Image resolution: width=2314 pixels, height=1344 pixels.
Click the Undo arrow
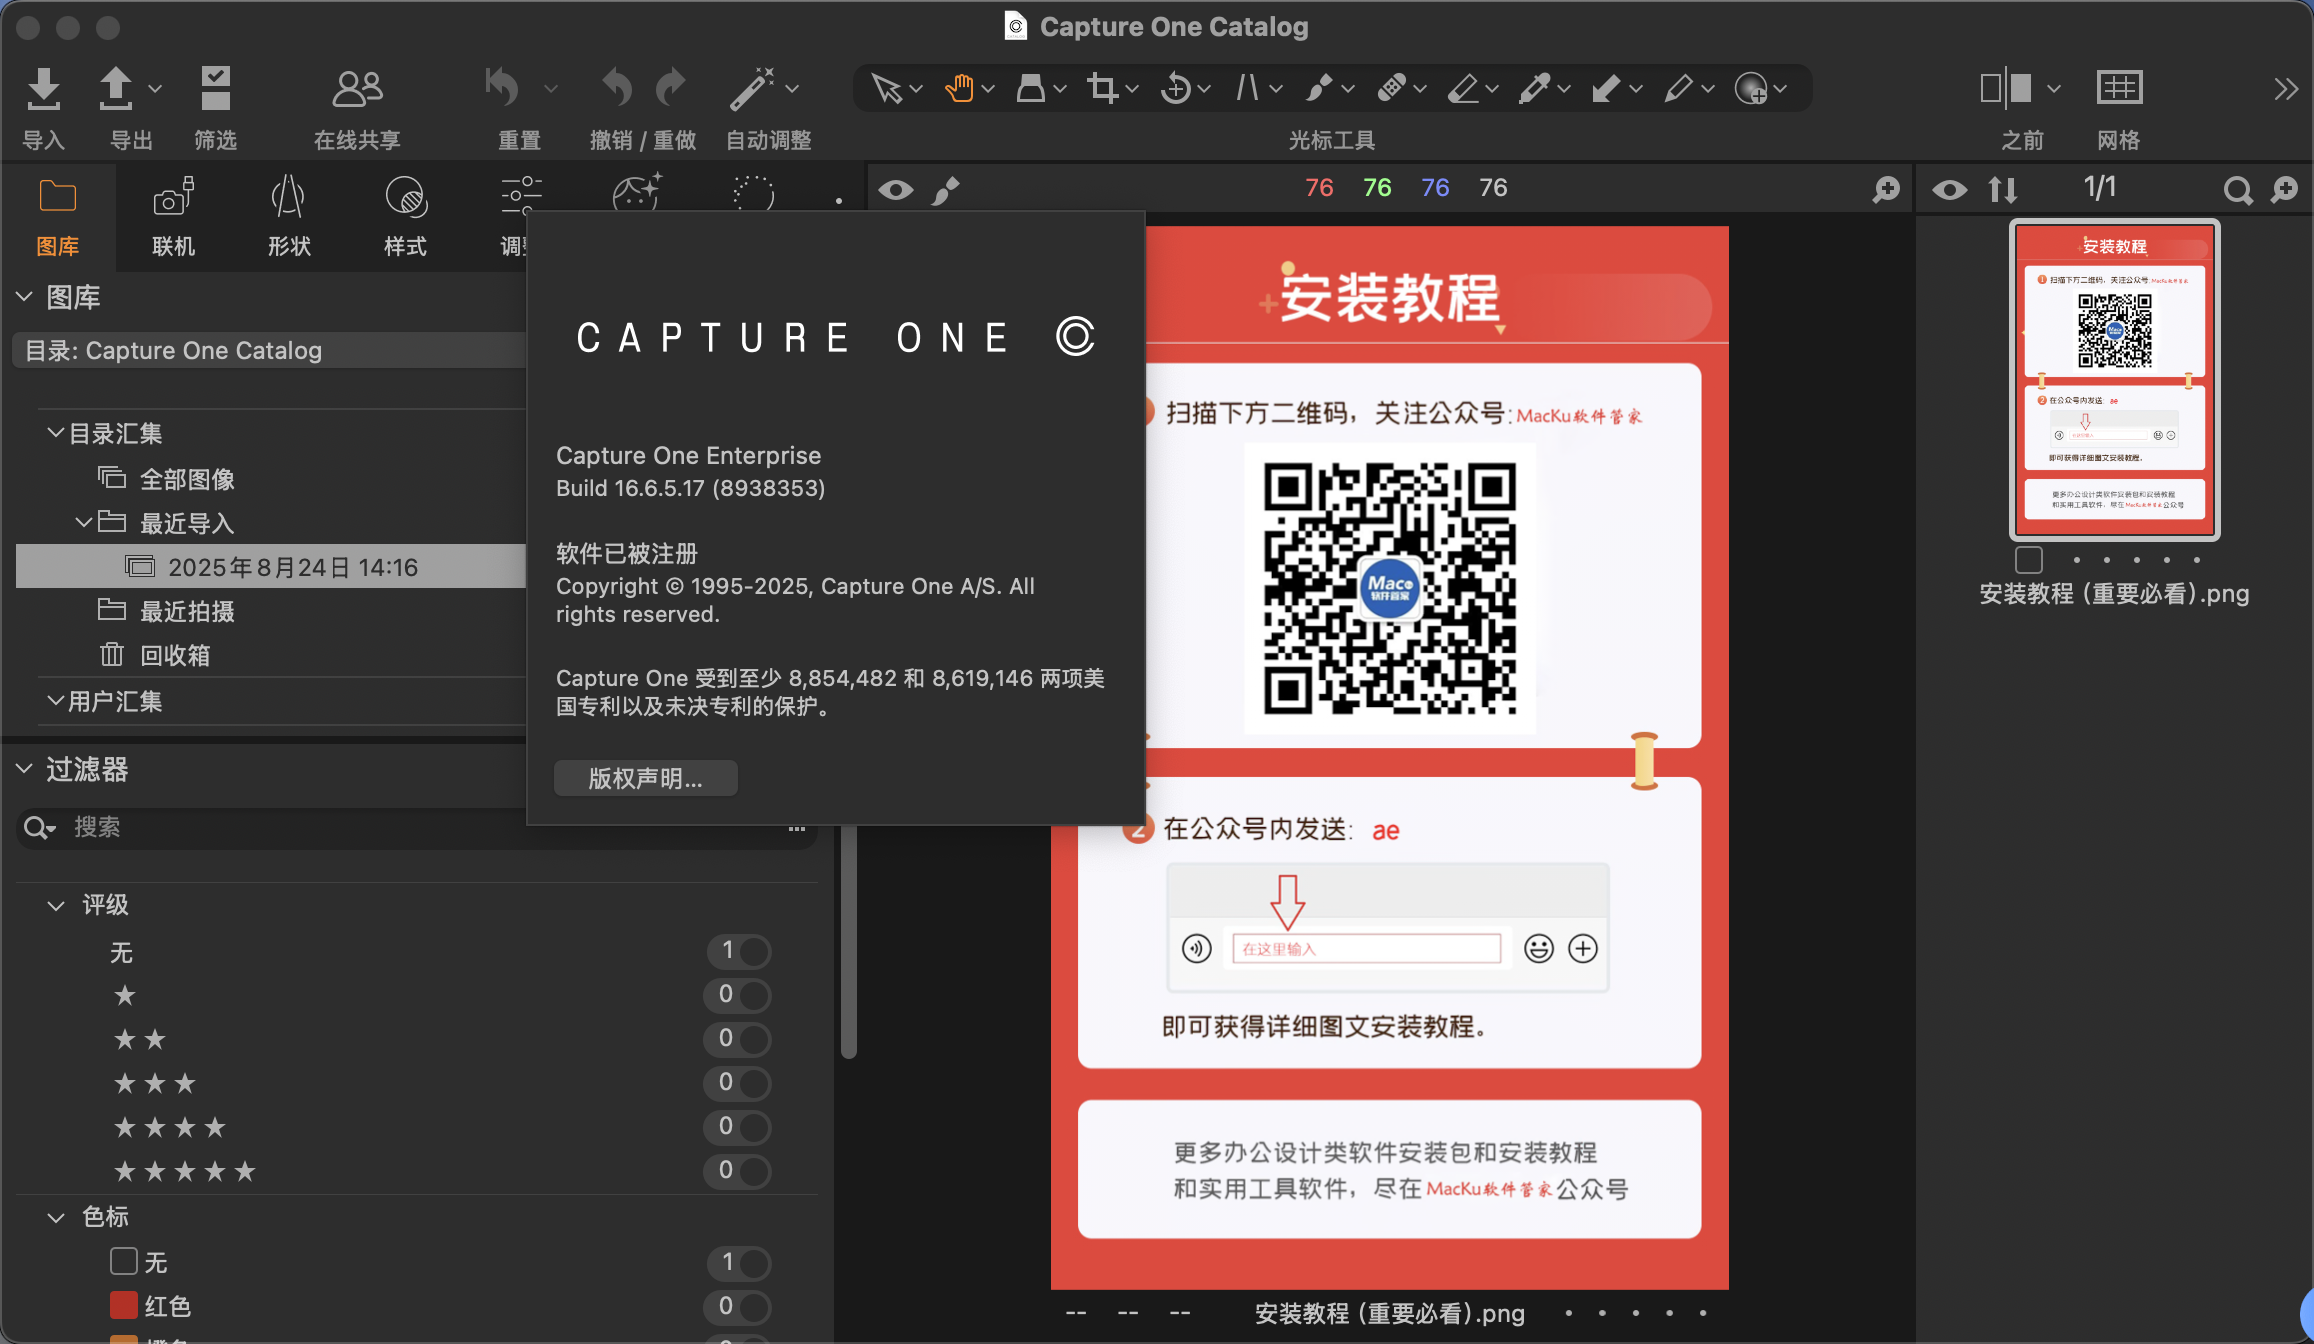(617, 88)
